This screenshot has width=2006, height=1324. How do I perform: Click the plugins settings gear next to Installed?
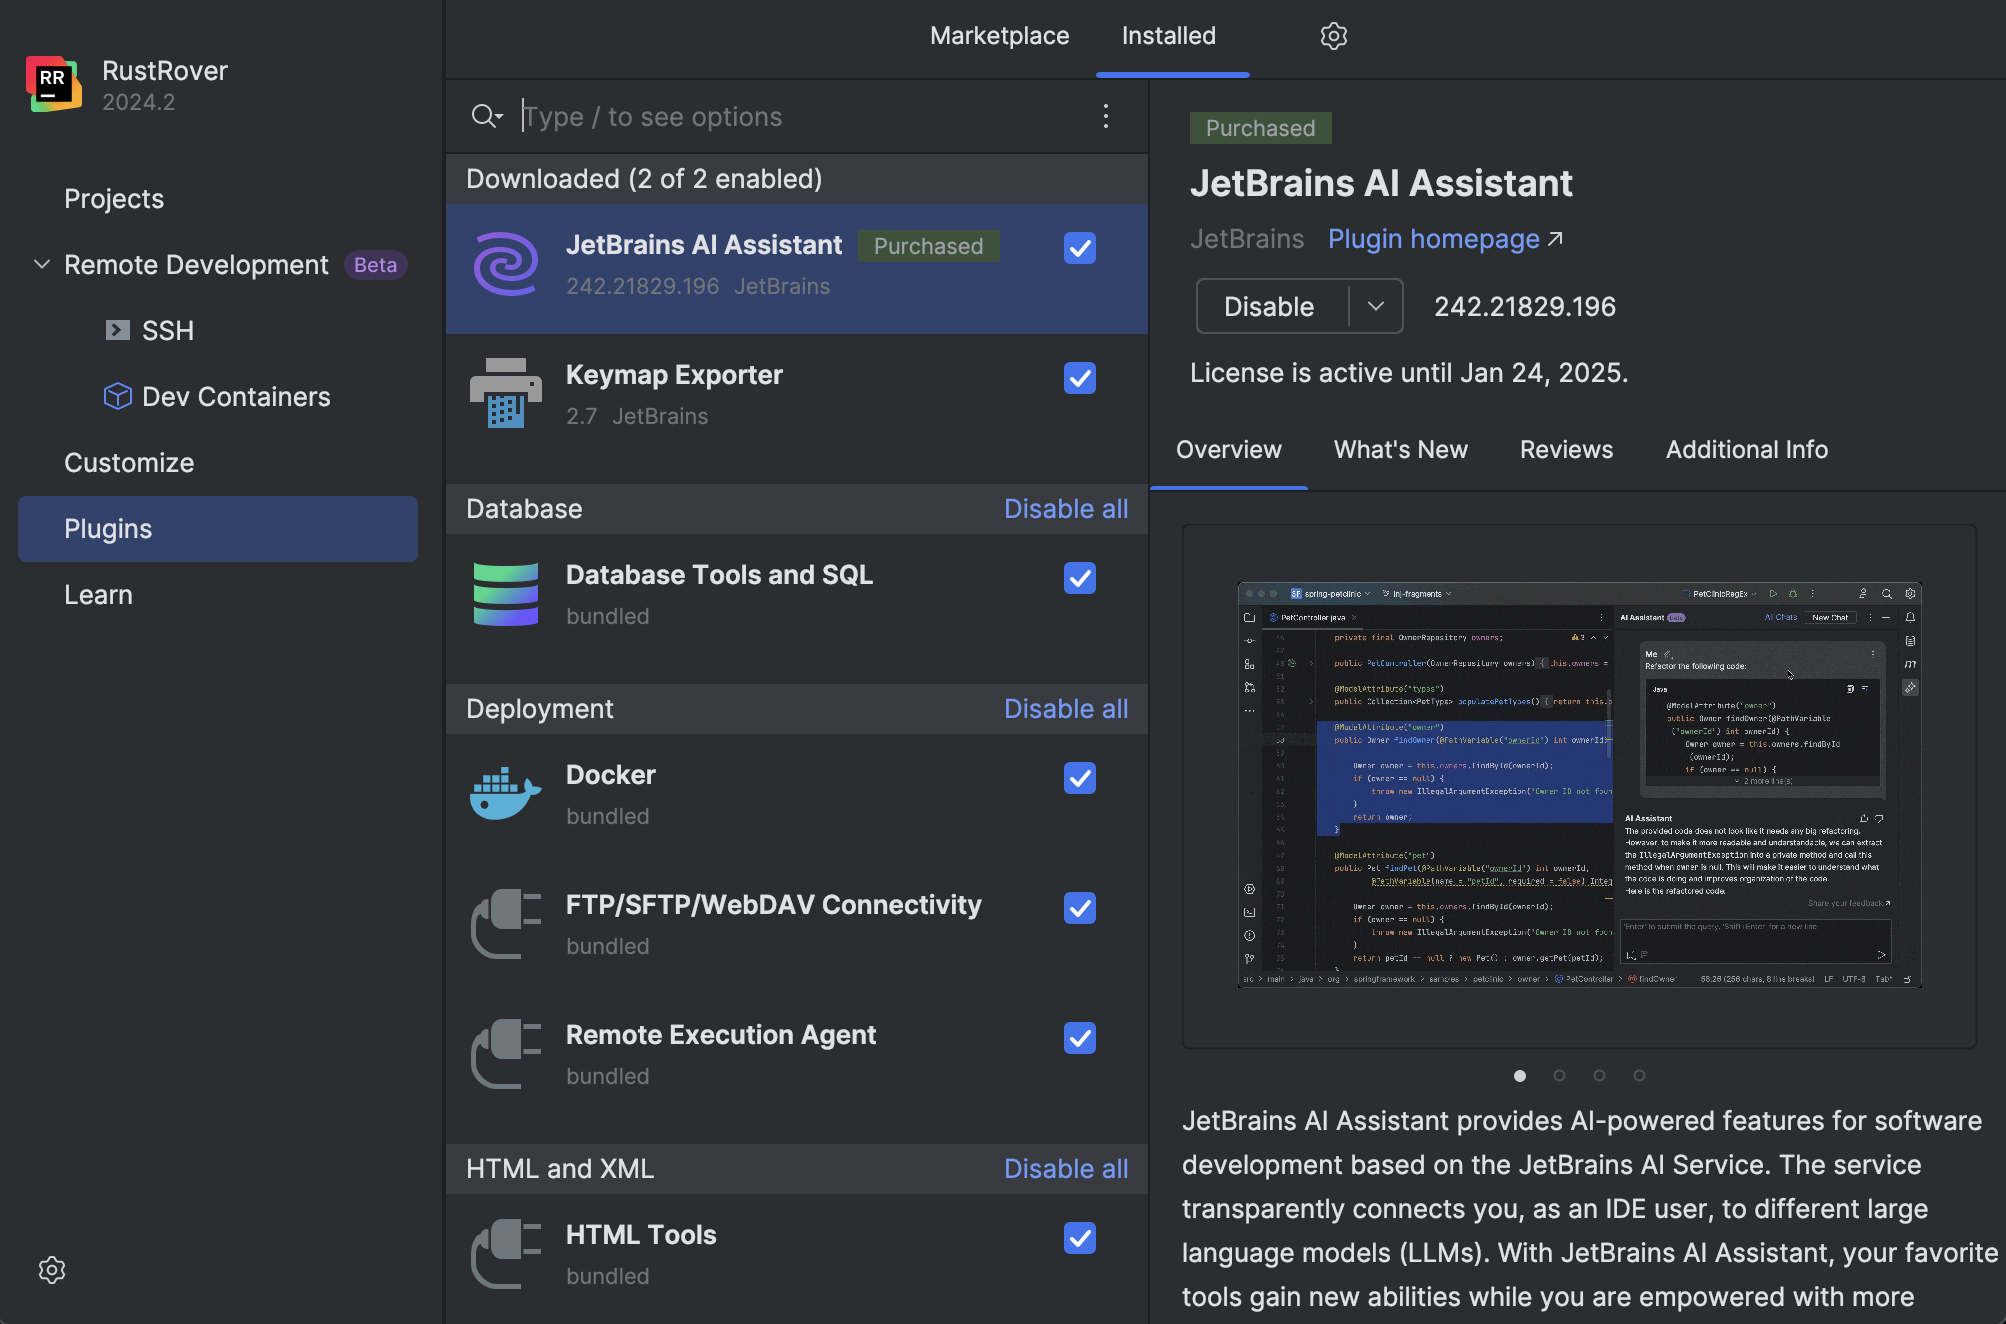pos(1333,36)
